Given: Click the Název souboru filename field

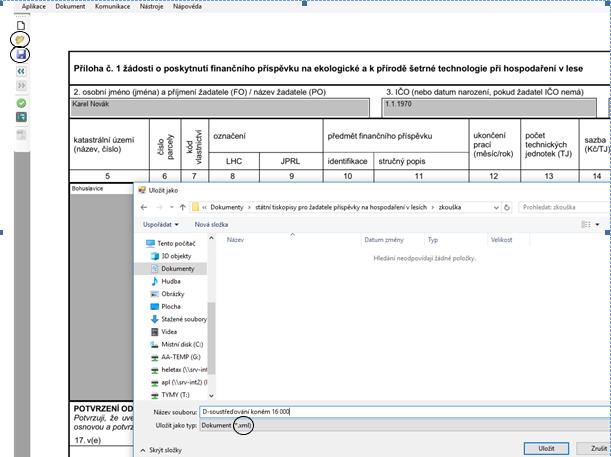Looking at the screenshot, I should click(x=405, y=412).
